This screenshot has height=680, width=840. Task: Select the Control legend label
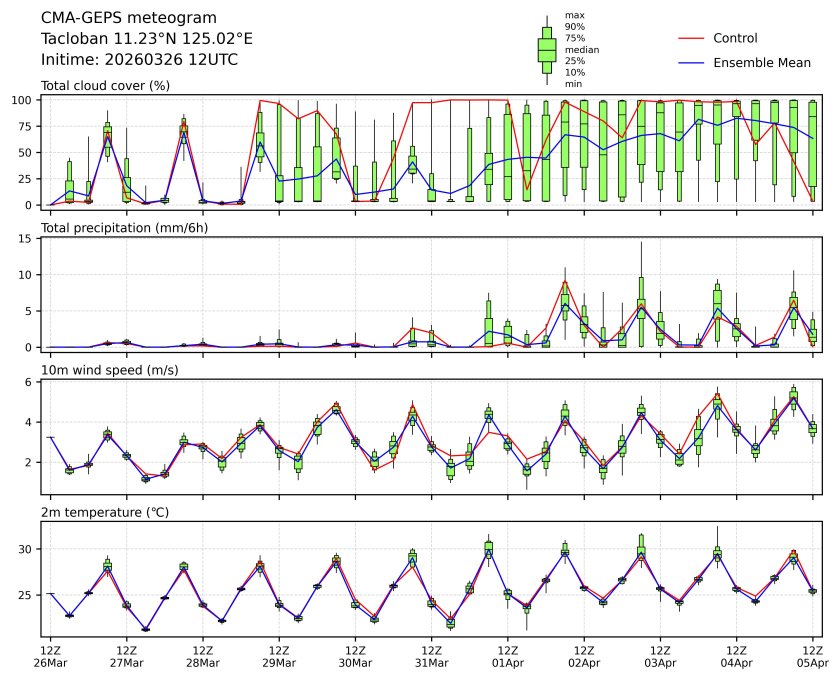(735, 38)
